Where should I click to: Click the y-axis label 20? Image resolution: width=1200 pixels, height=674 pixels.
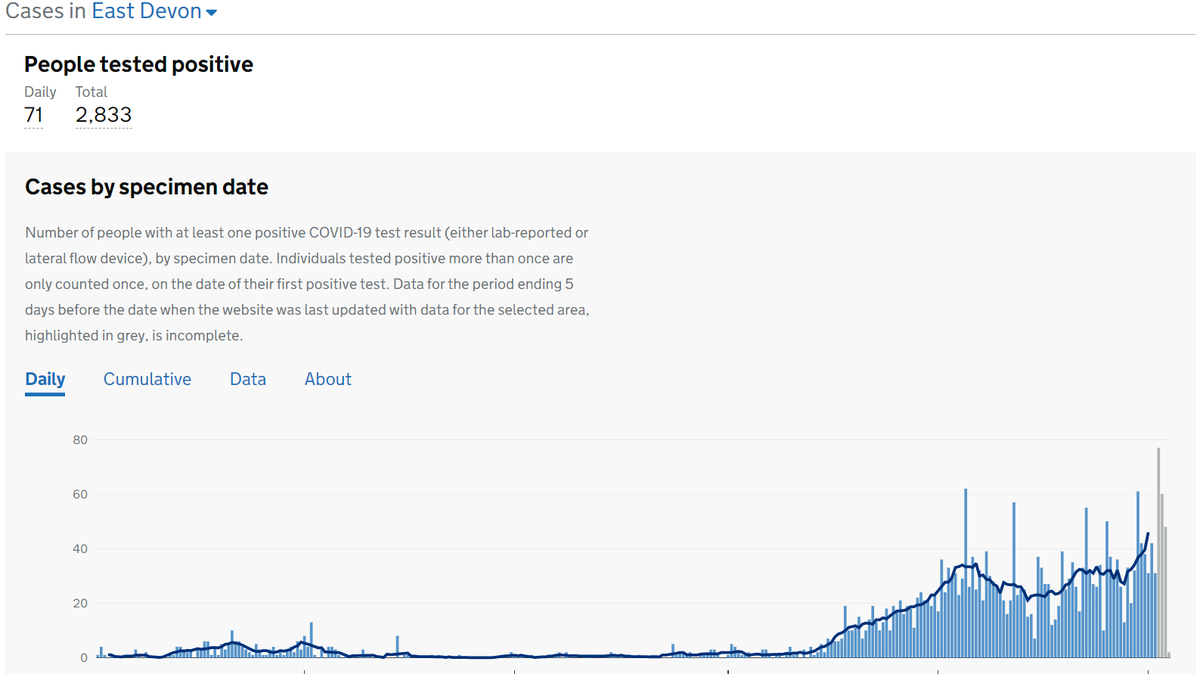pos(80,604)
